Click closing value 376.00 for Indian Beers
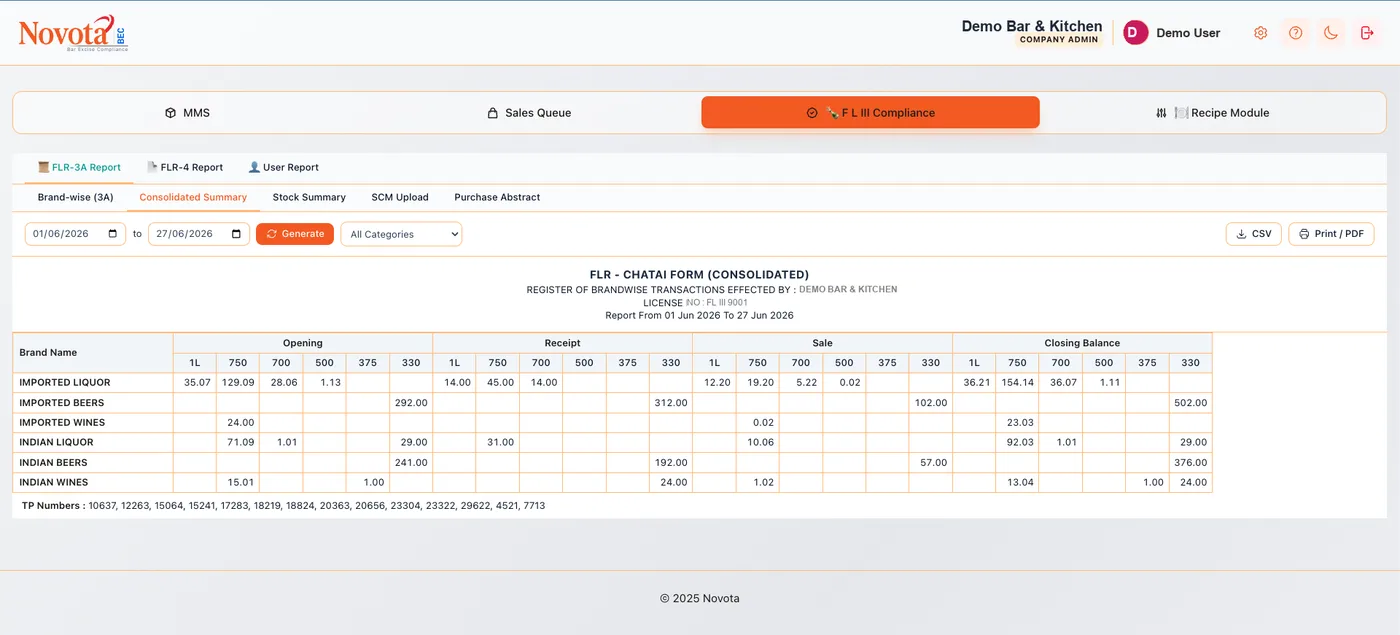The height and width of the screenshot is (635, 1400). (x=1190, y=462)
